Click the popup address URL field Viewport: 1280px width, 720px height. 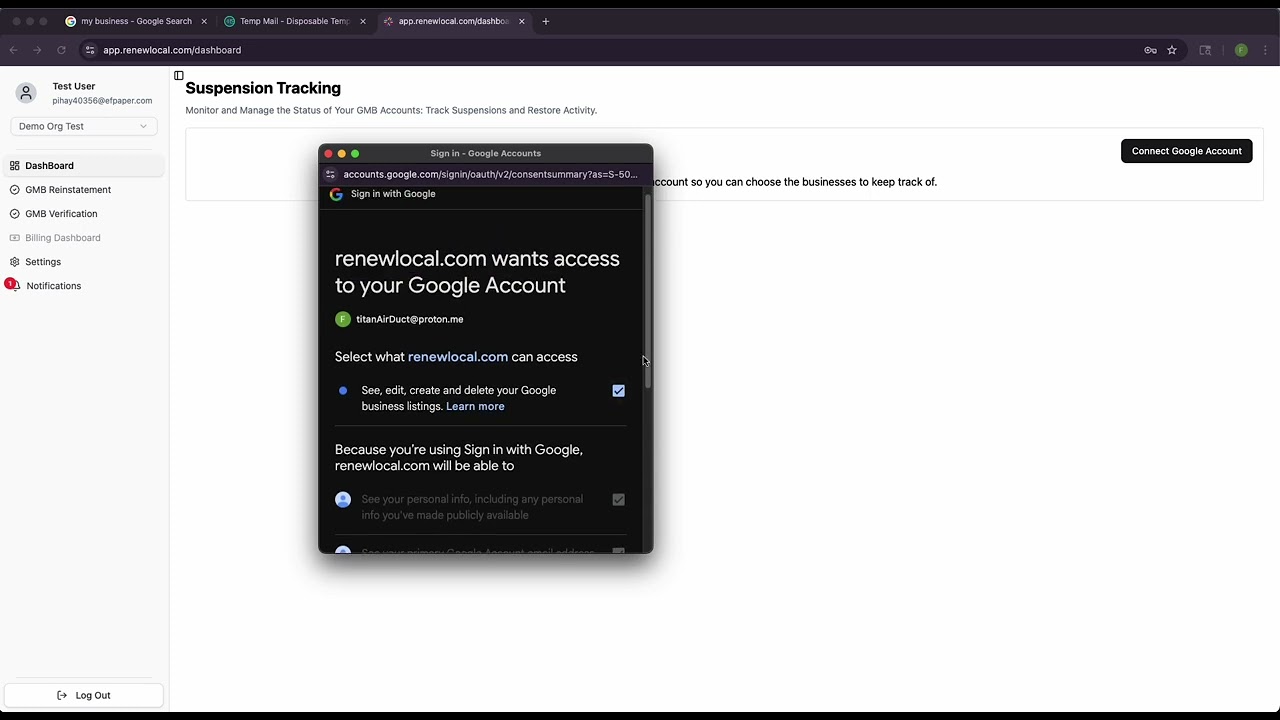coord(490,174)
